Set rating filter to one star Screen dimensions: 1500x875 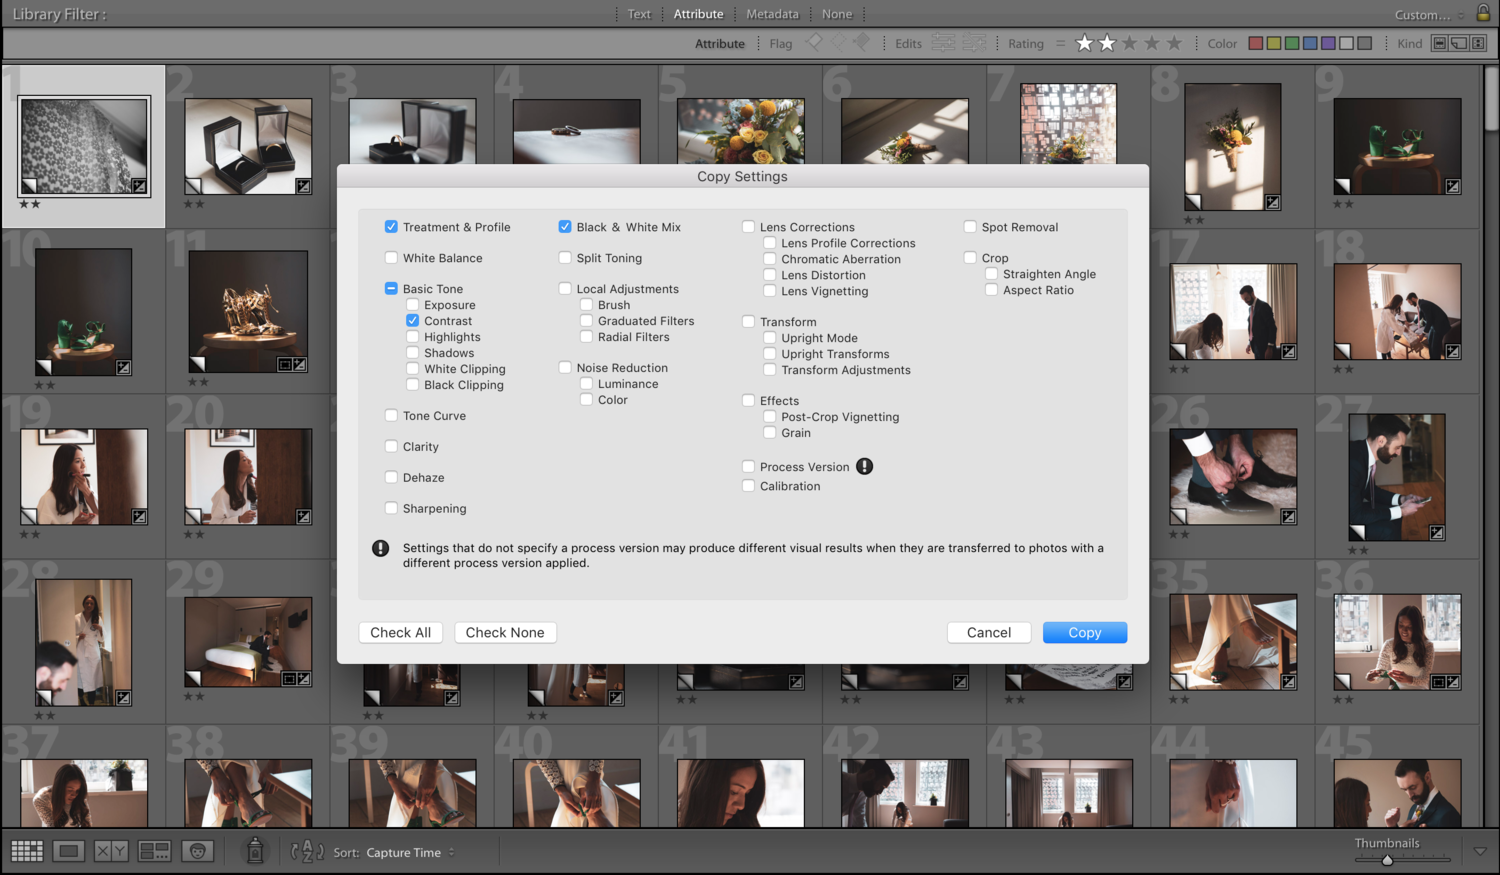pyautogui.click(x=1084, y=43)
